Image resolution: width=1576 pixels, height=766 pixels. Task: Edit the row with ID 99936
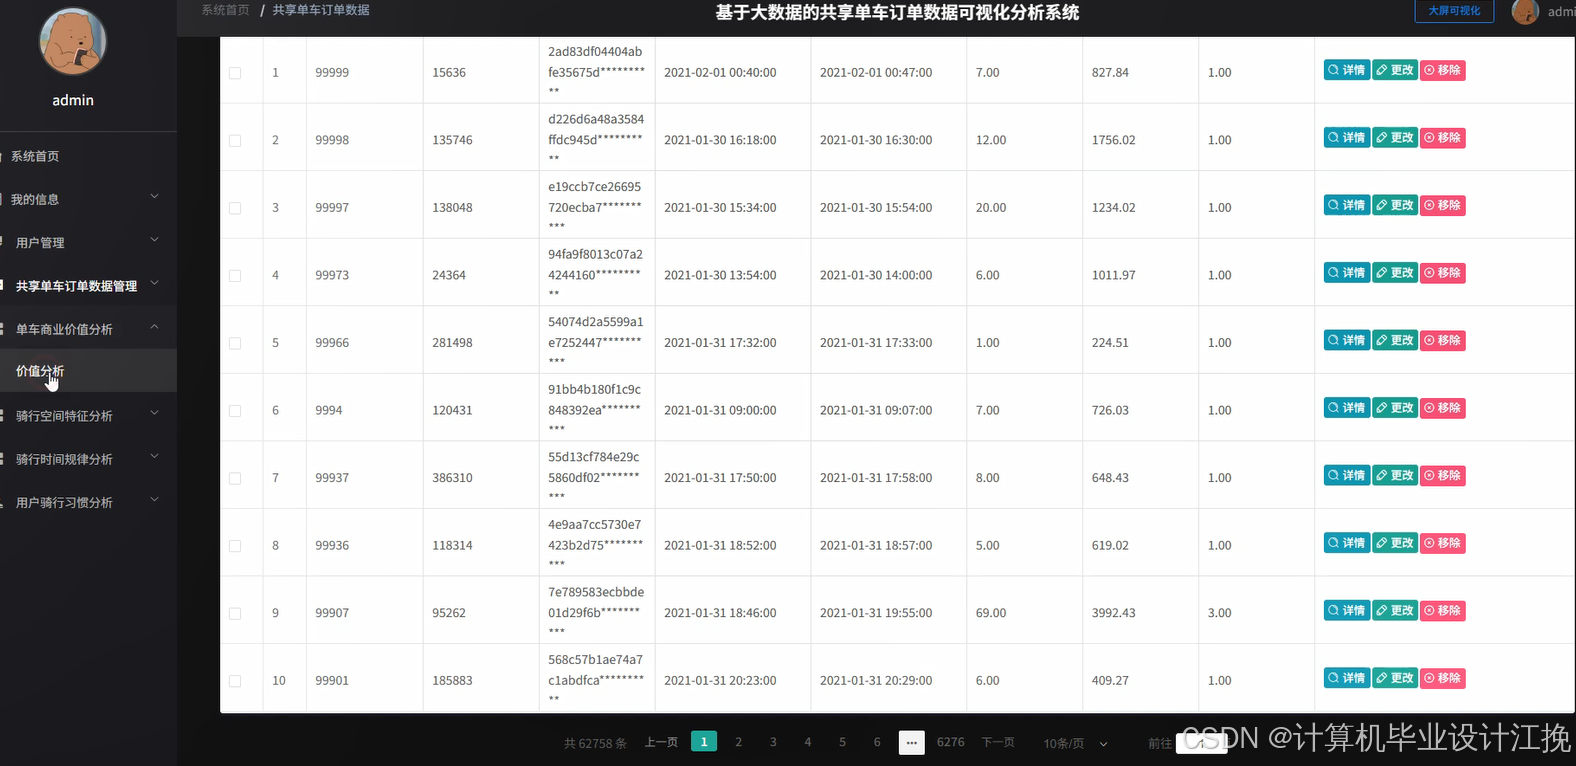click(x=1395, y=543)
